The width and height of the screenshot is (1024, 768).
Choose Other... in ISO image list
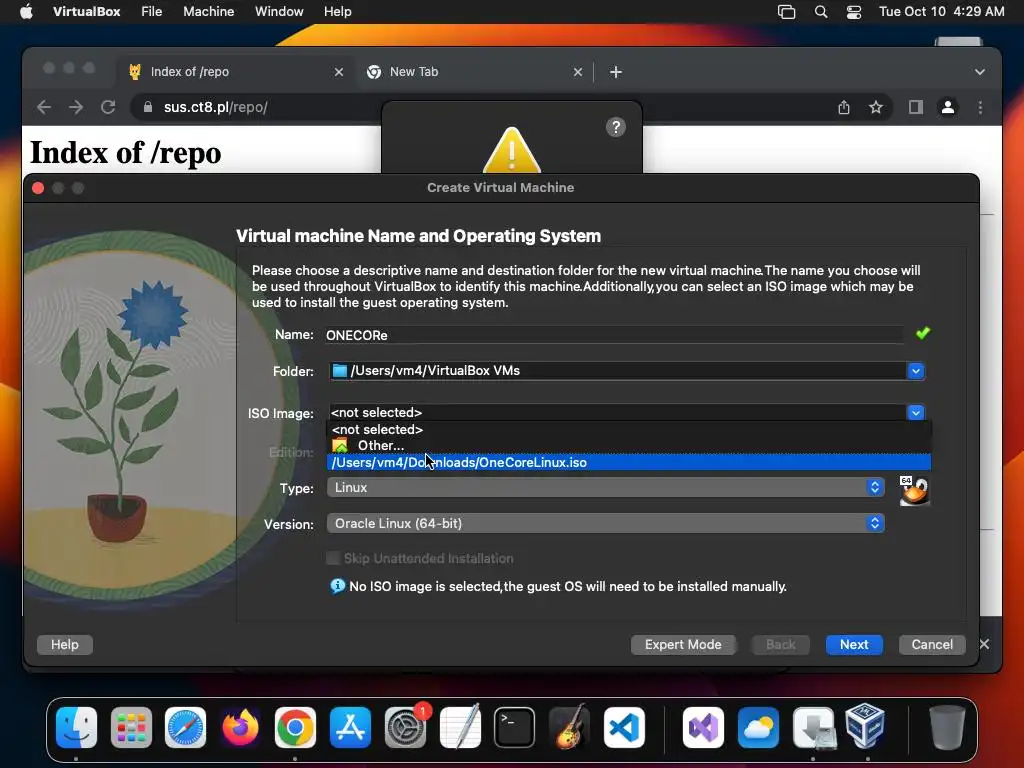point(629,445)
